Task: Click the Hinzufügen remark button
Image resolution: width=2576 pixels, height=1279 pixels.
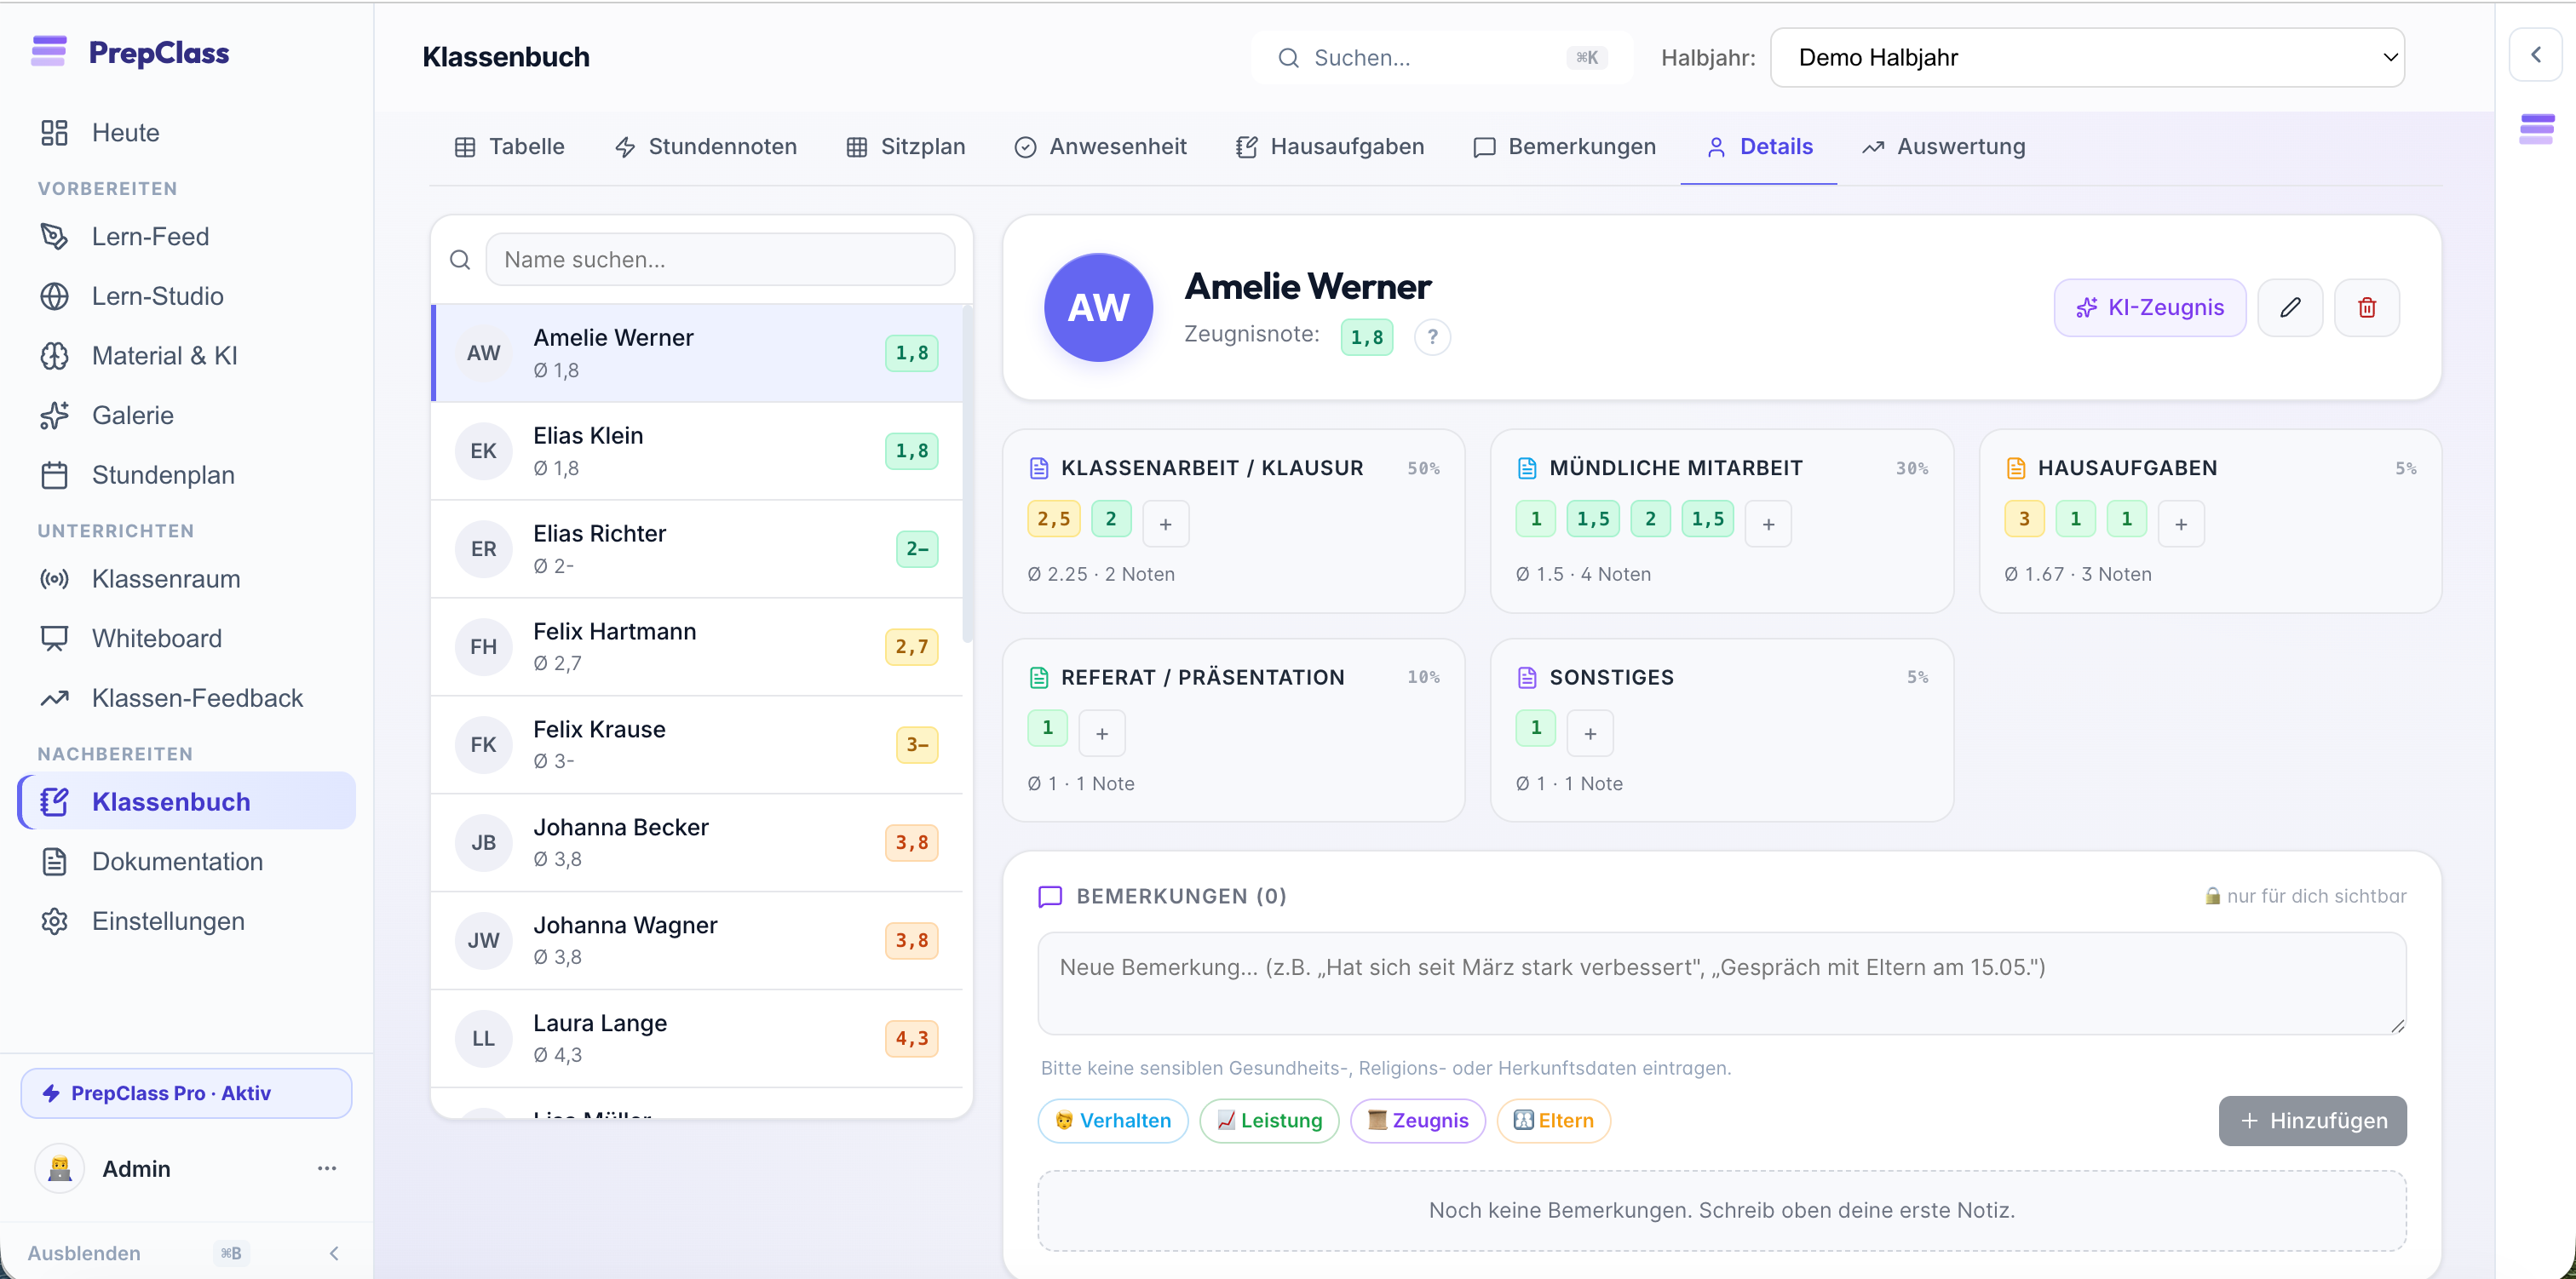Action: (x=2312, y=1121)
